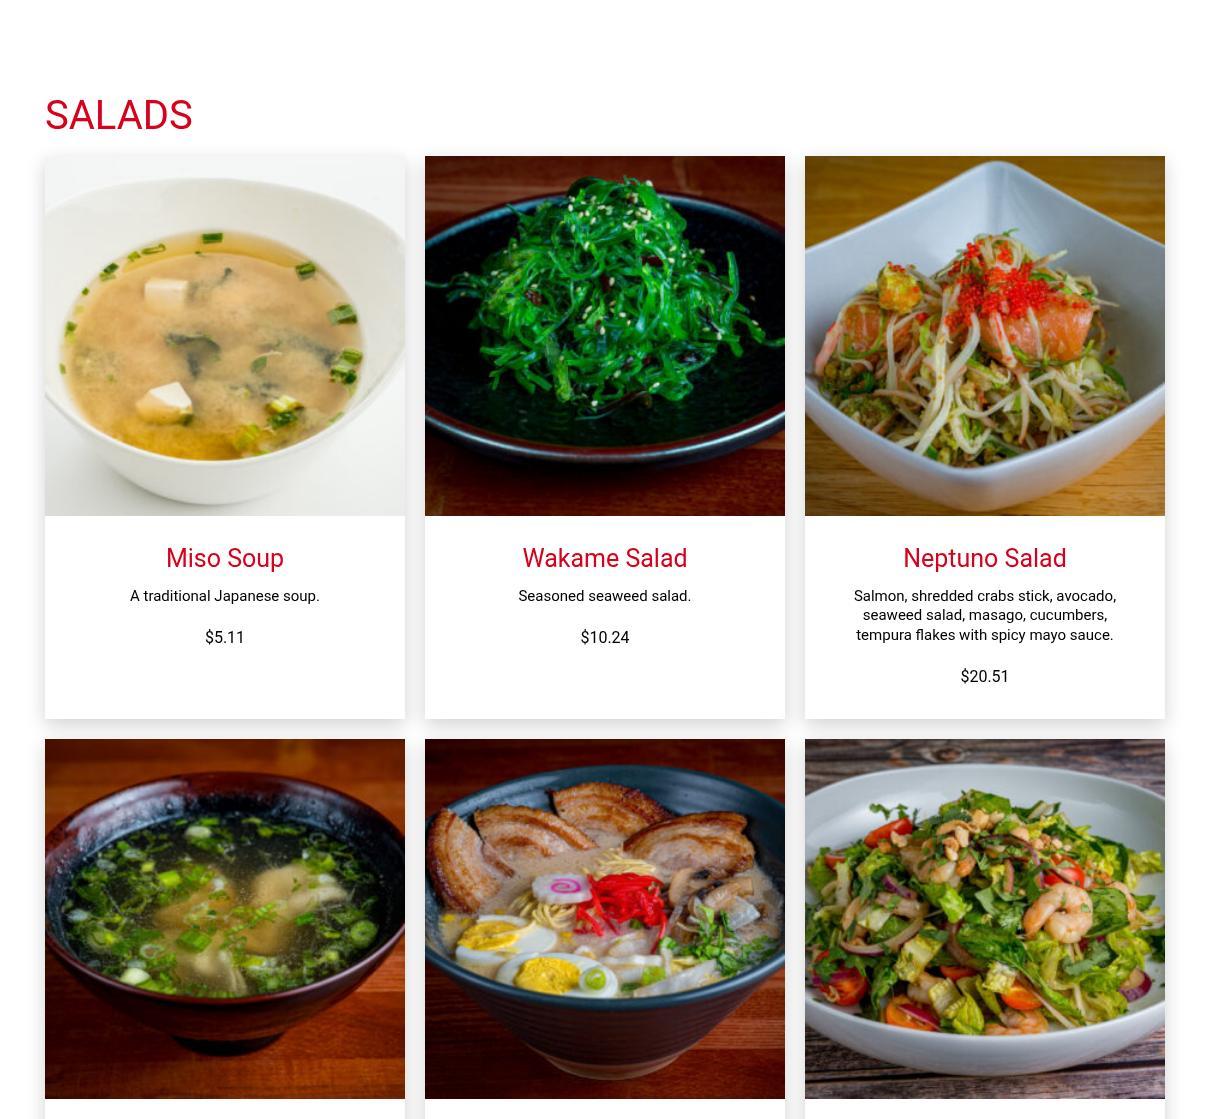Select the dumpling soup photo with scallions
Viewport: 1210px width, 1119px height.
(225, 919)
